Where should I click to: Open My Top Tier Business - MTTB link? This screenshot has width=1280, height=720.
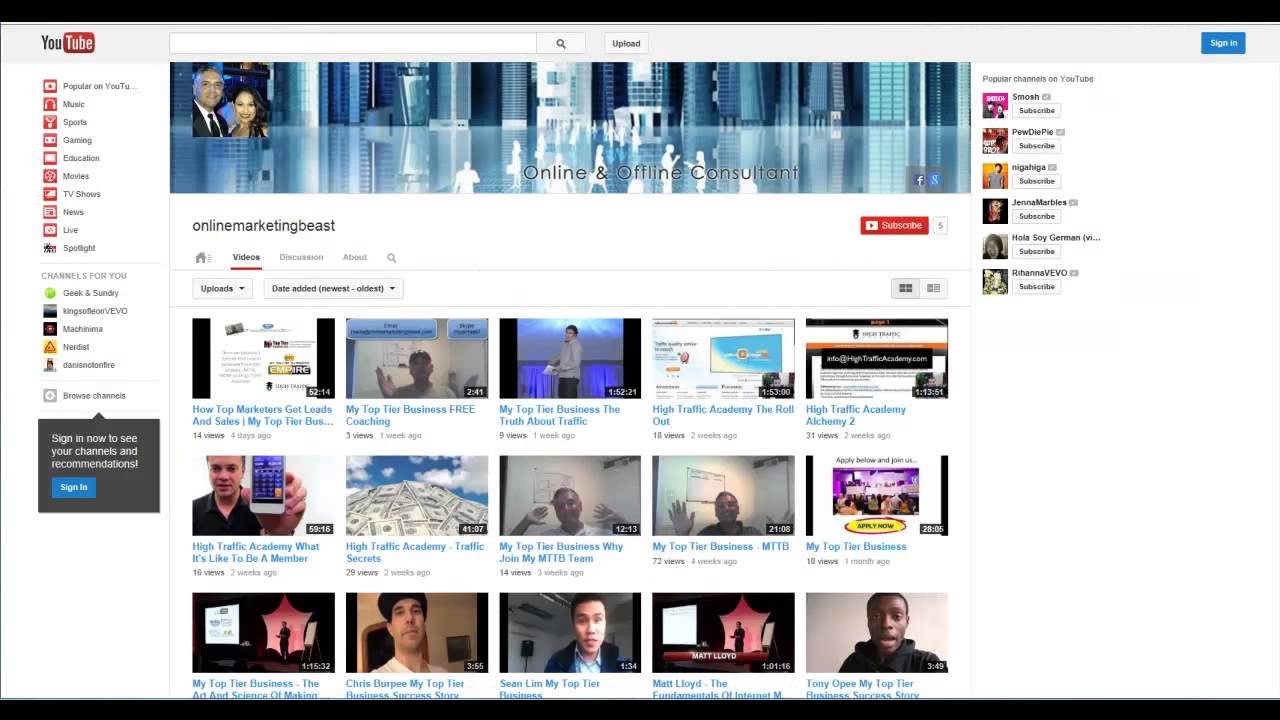point(721,546)
